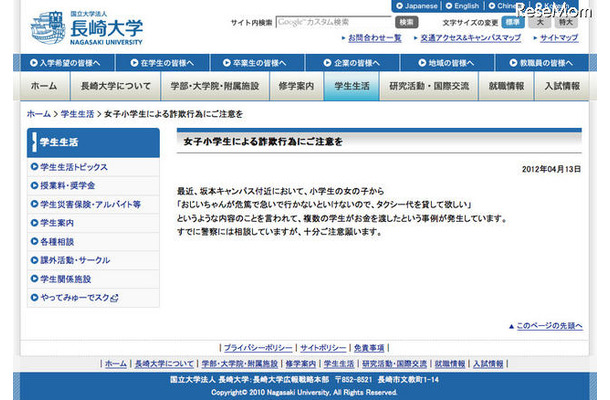This screenshot has height=400, width=610.
Task: Click the 検索 search button
Action: pyautogui.click(x=407, y=22)
